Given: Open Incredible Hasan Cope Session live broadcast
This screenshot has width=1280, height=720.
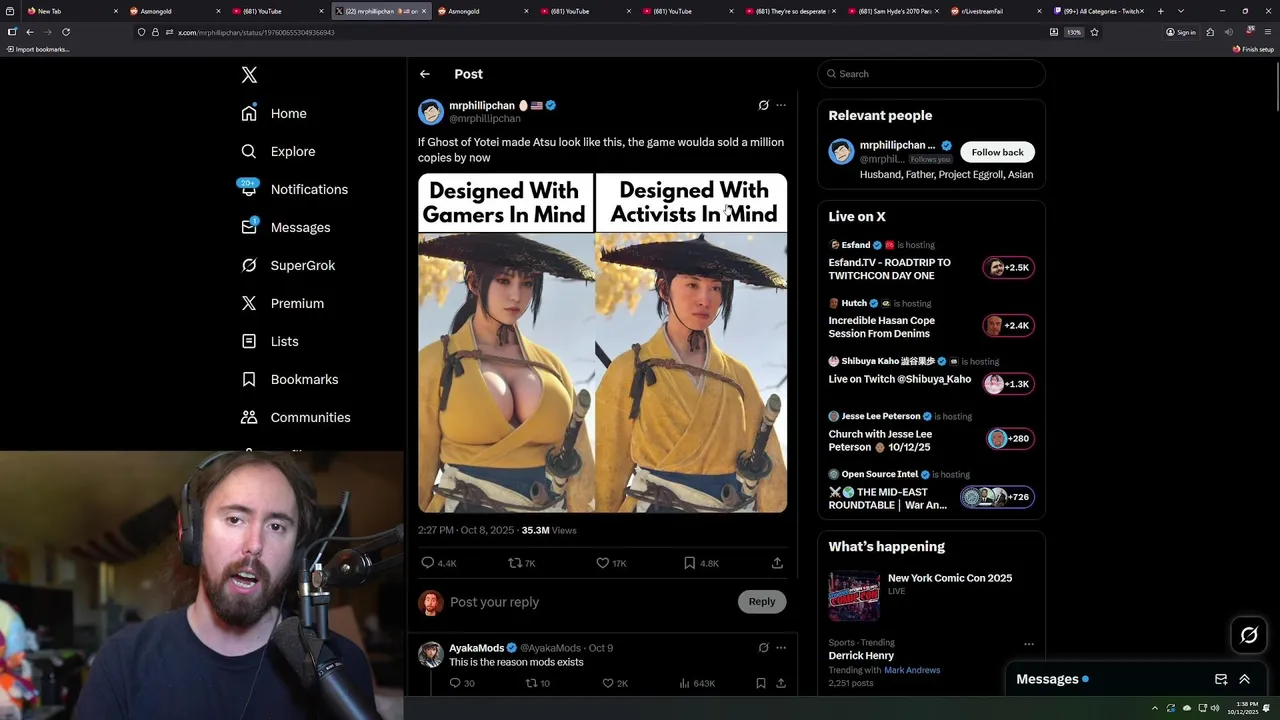Looking at the screenshot, I should tap(881, 327).
